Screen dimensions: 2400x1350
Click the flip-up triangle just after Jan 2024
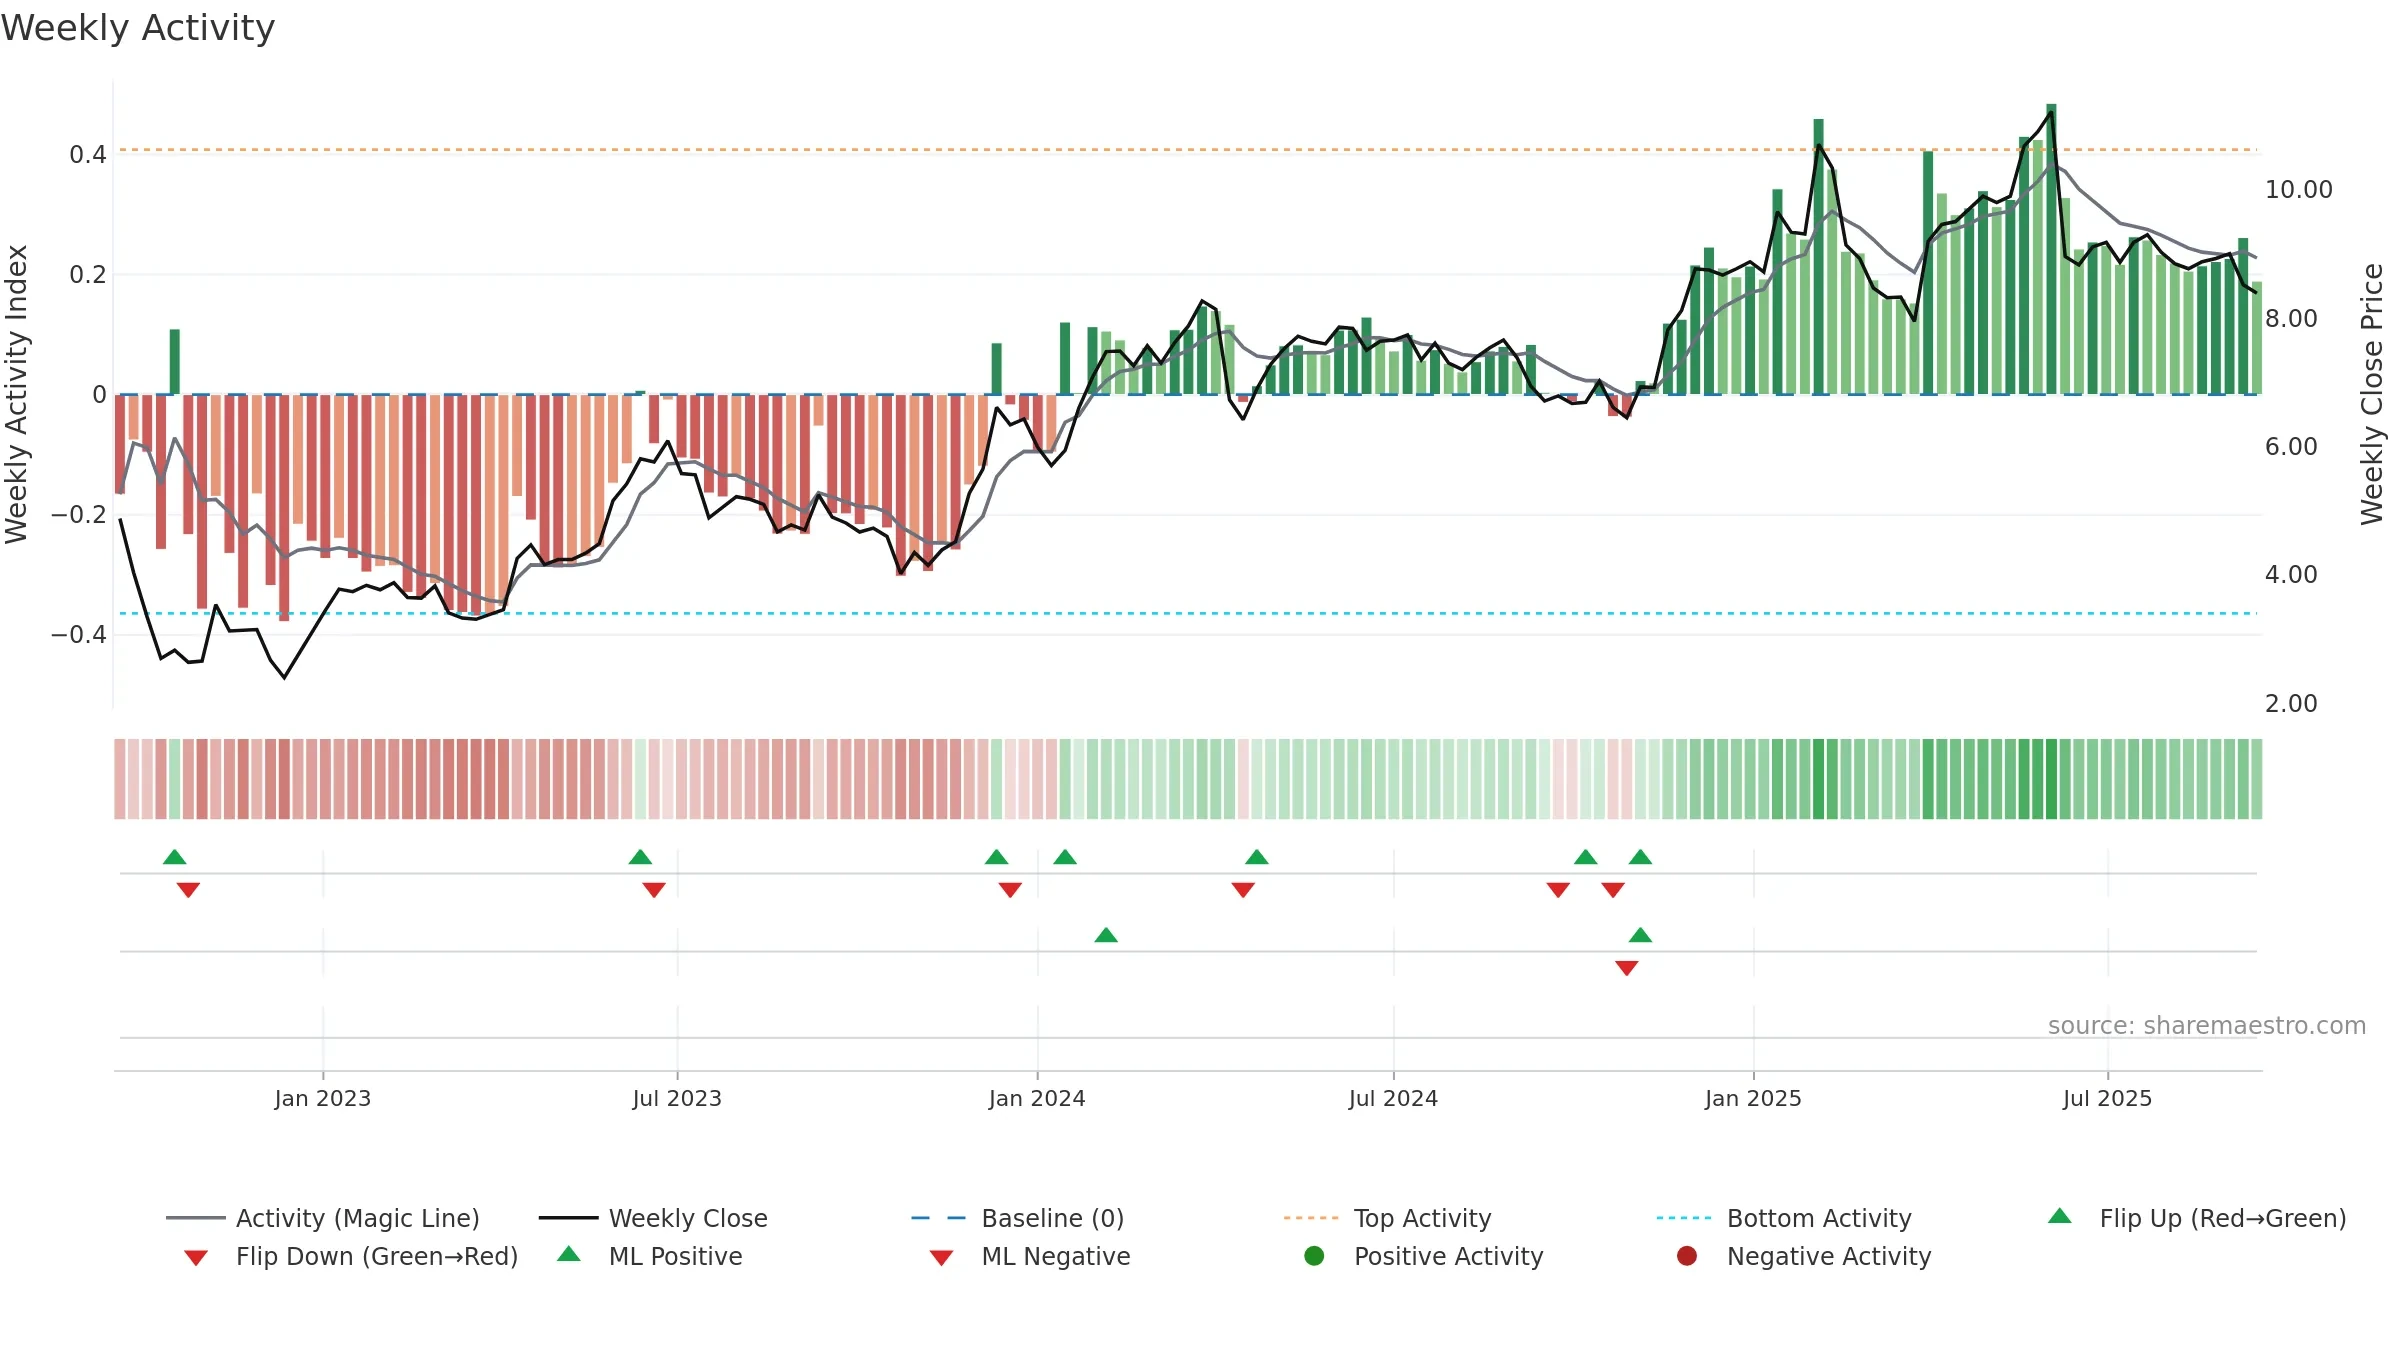tap(1065, 857)
